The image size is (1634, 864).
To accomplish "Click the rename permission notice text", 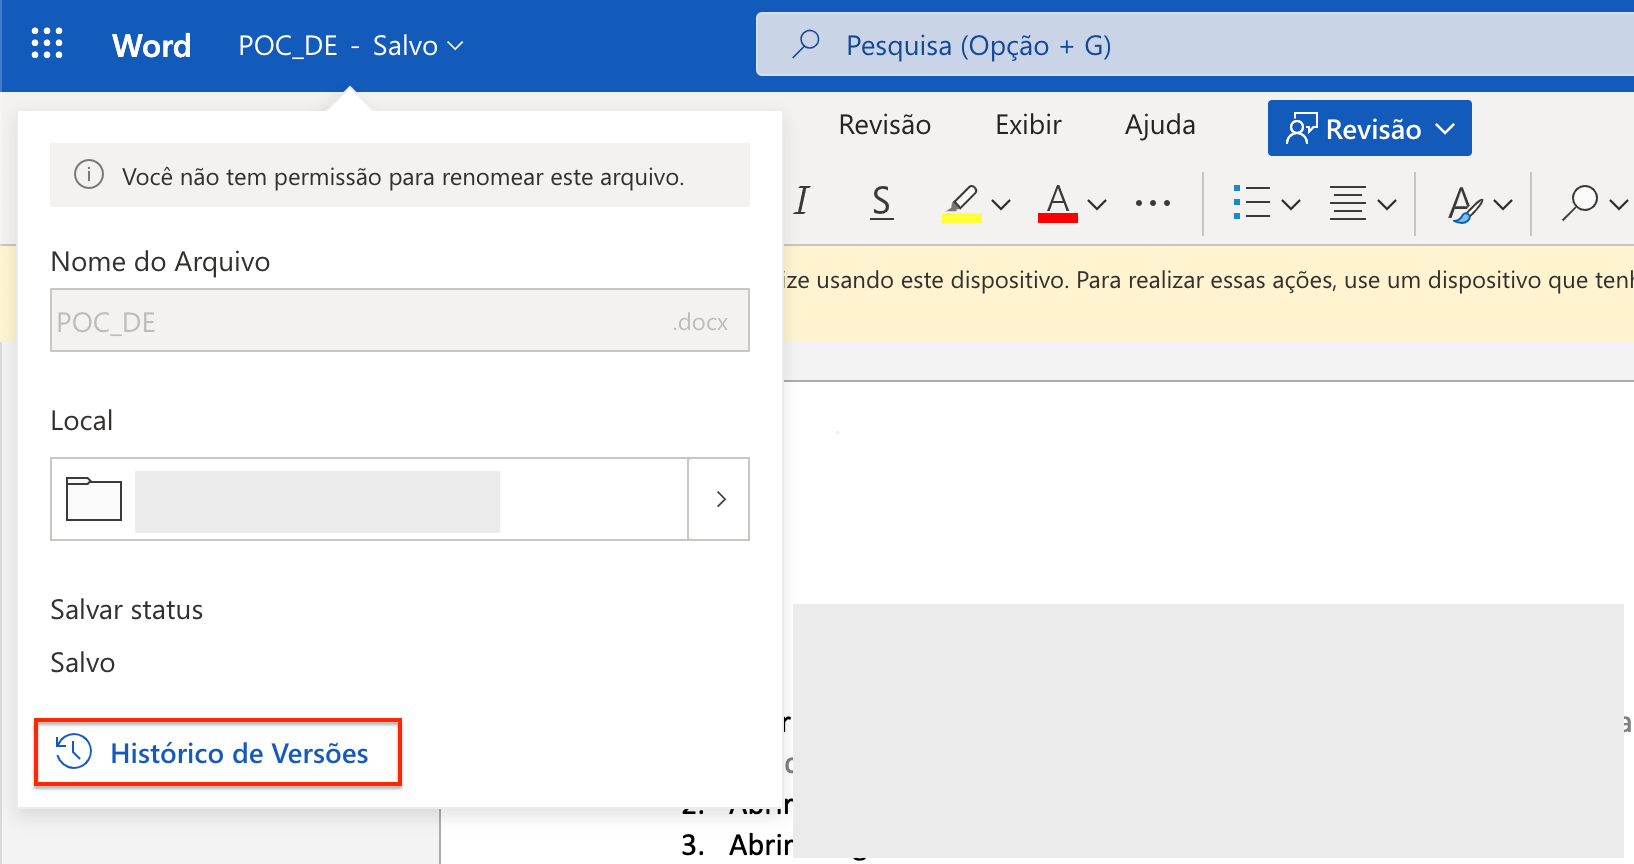I will tap(403, 177).
